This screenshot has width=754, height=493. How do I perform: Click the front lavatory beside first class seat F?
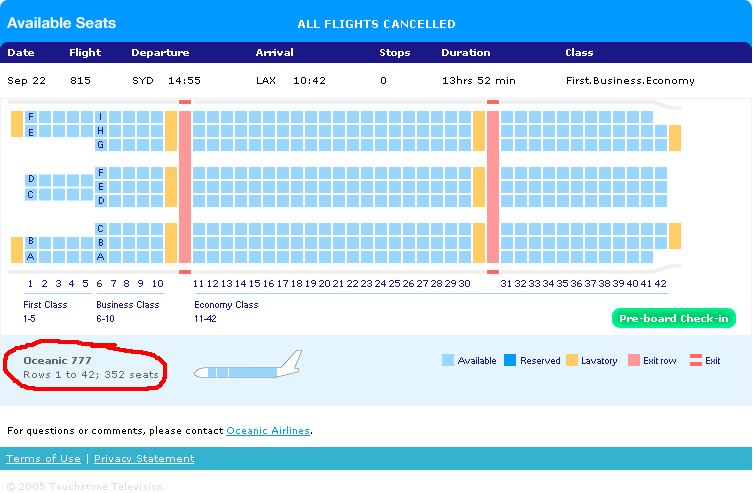(x=17, y=124)
